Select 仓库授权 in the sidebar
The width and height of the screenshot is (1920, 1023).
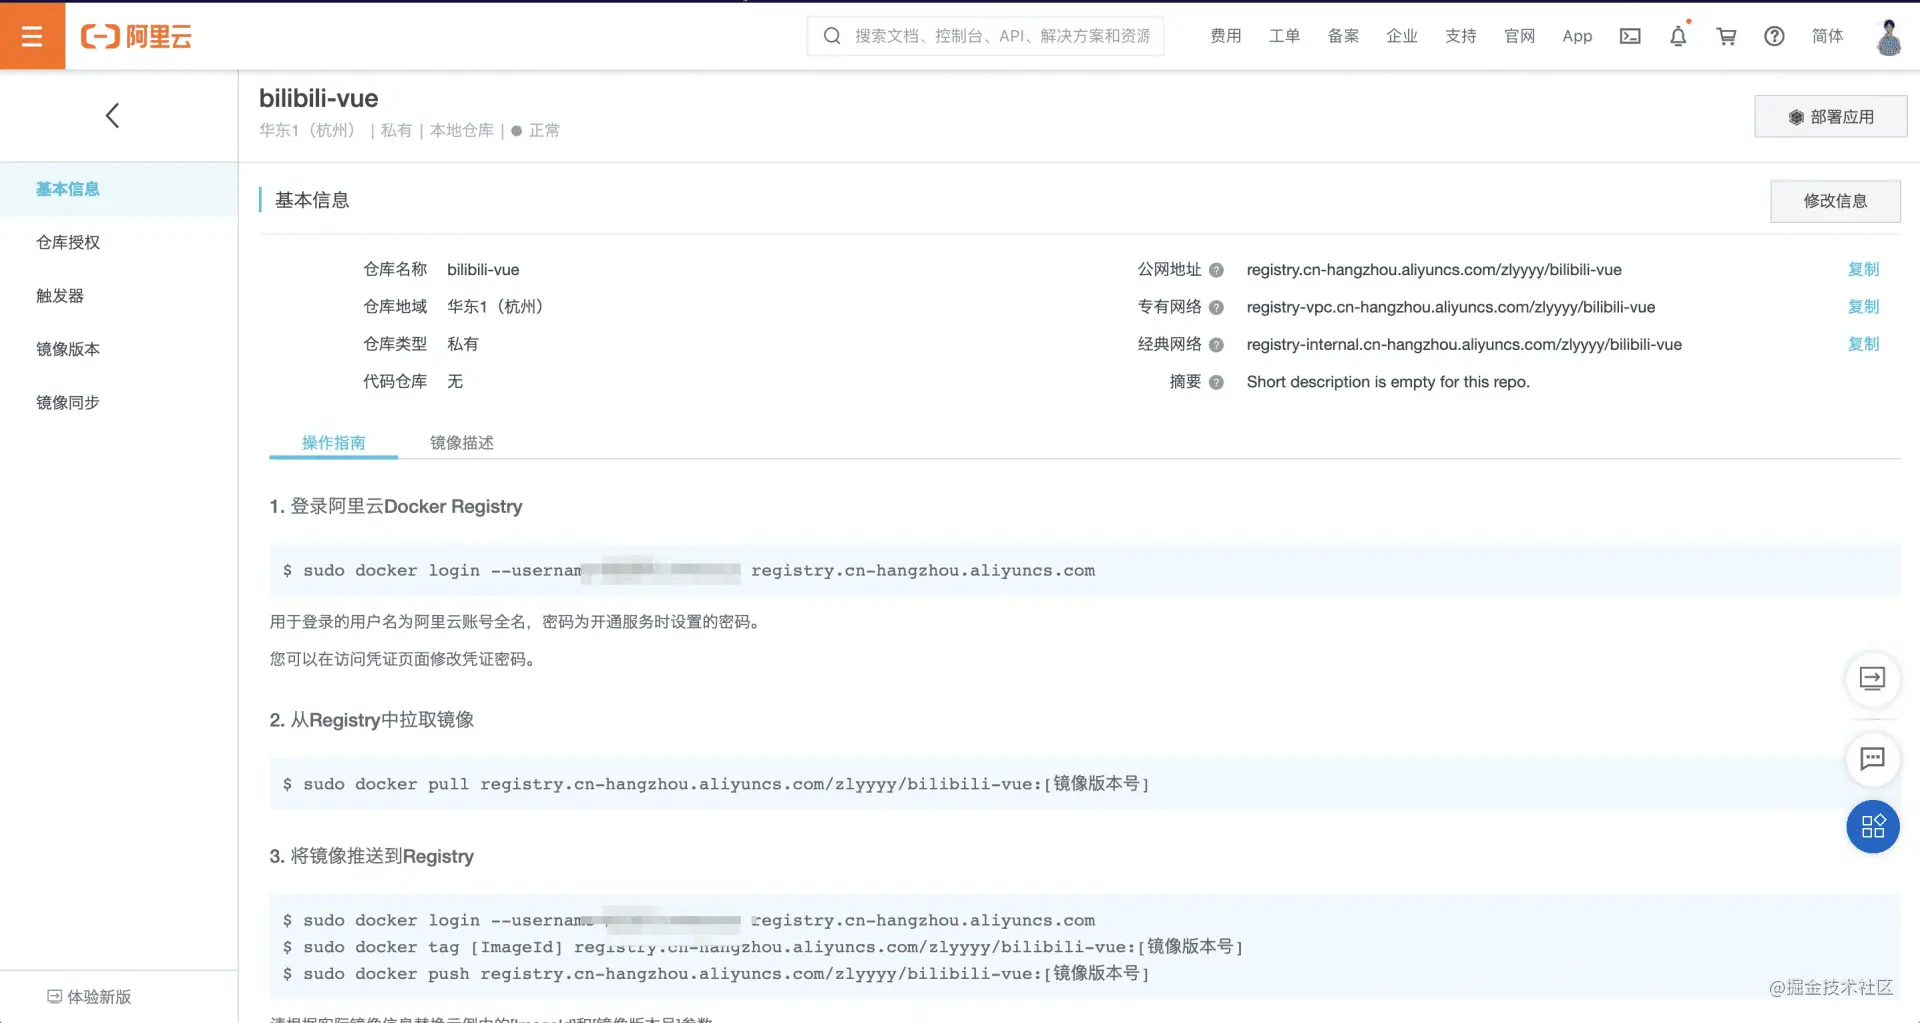coord(68,242)
